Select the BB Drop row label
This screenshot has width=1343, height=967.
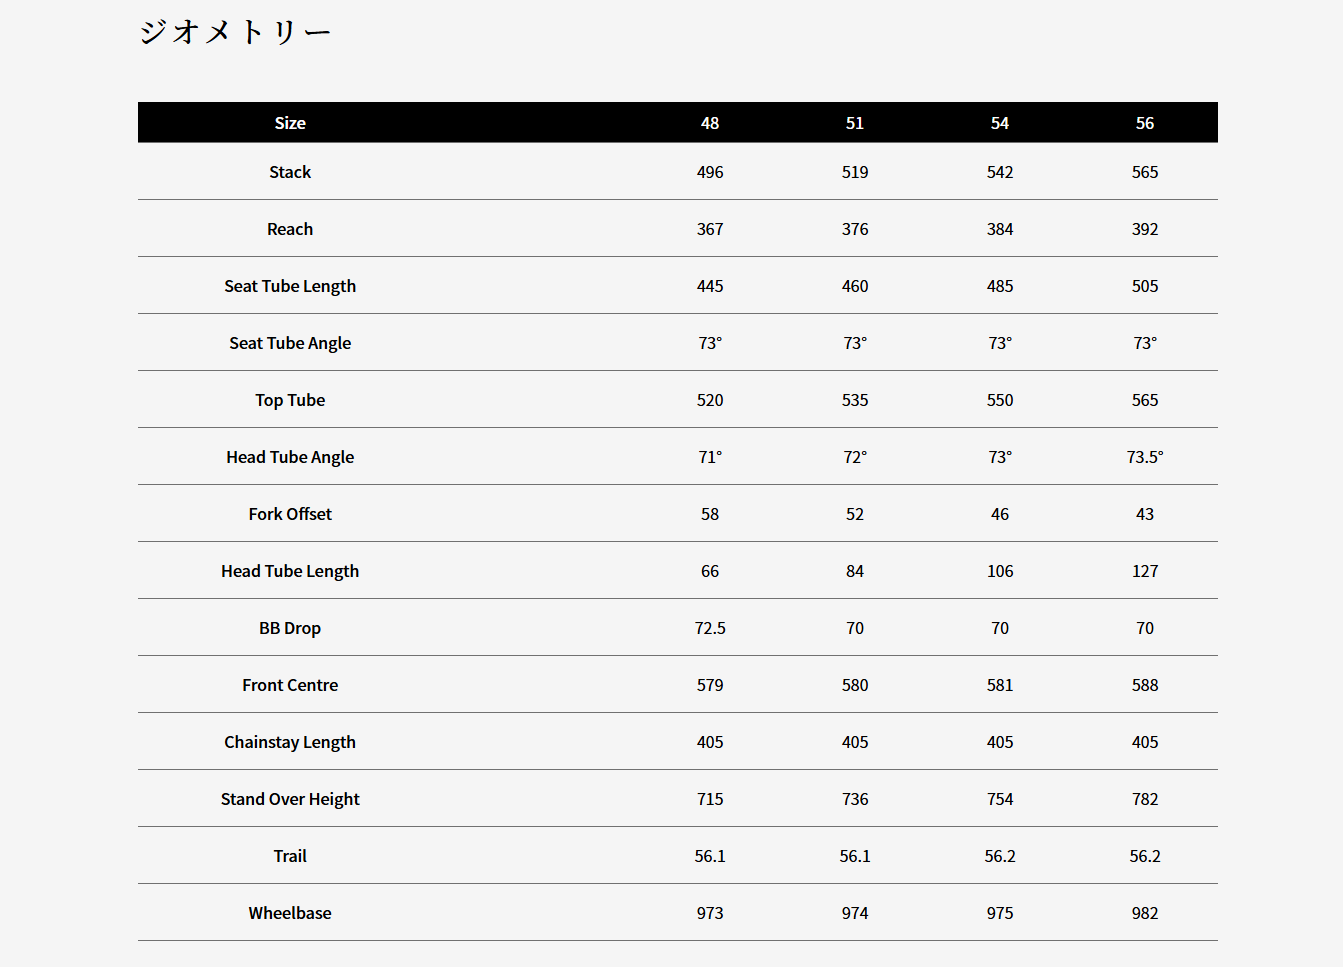[x=290, y=628]
